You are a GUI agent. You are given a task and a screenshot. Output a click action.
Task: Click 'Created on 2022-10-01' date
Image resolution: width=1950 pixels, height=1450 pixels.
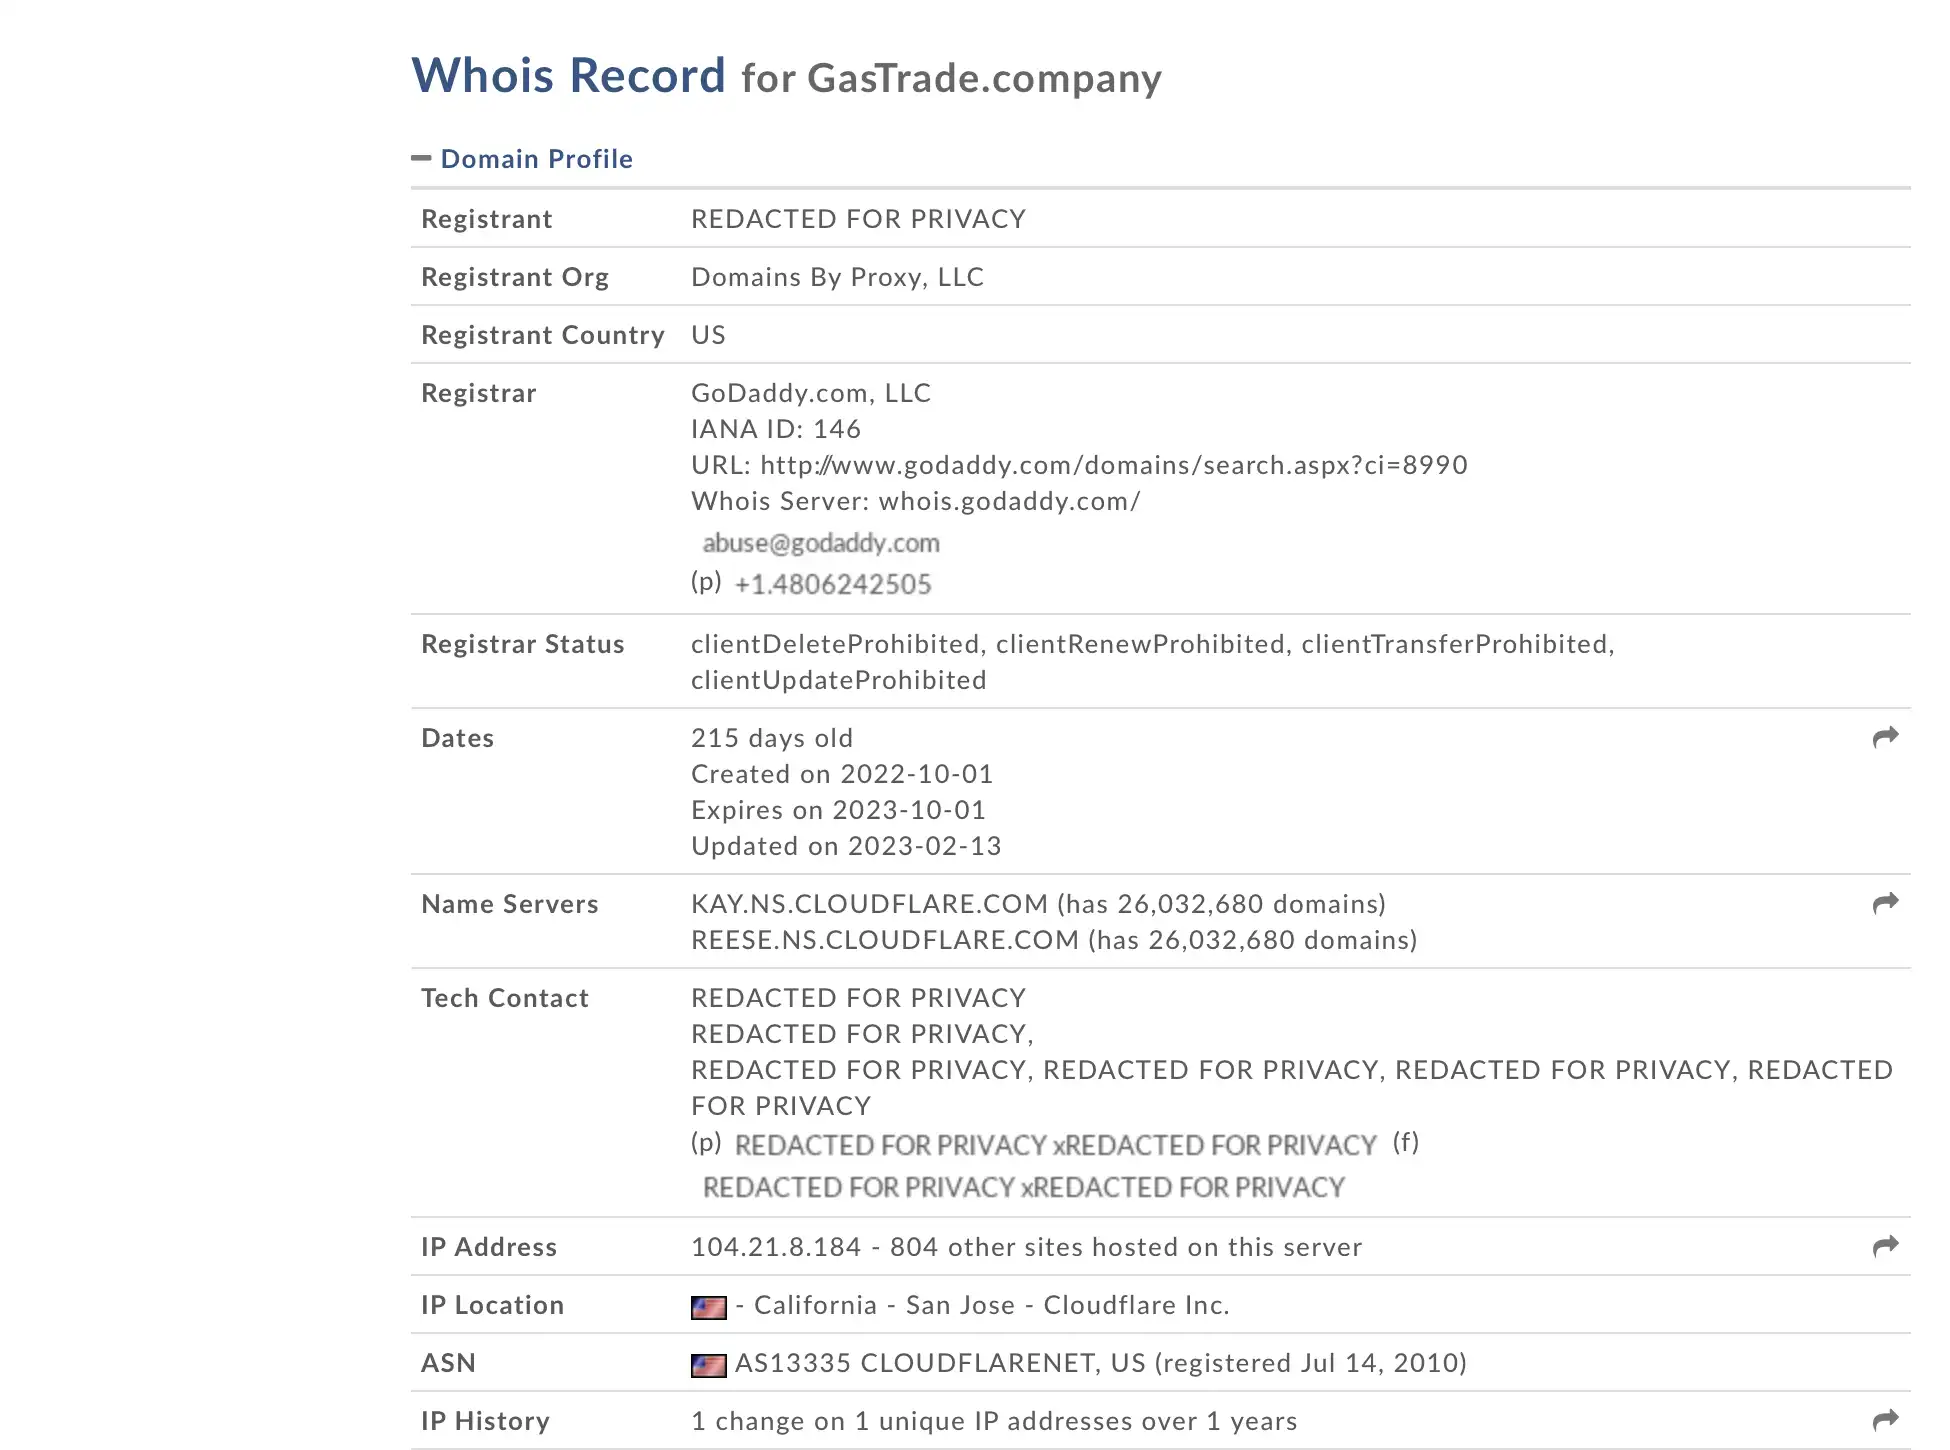(842, 774)
